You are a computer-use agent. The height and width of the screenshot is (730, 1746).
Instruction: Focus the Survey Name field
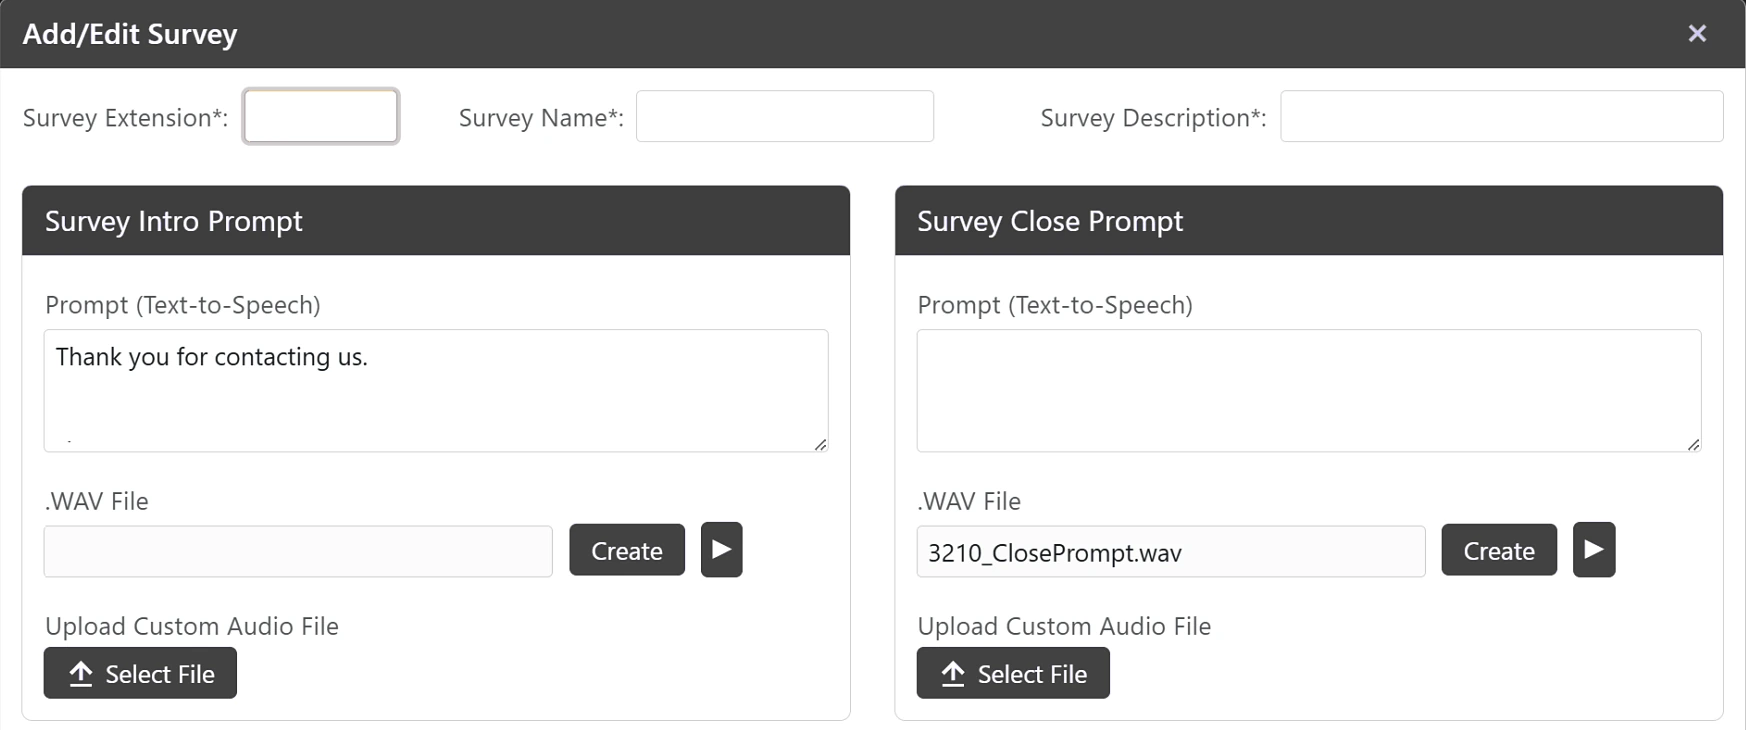[x=785, y=116]
